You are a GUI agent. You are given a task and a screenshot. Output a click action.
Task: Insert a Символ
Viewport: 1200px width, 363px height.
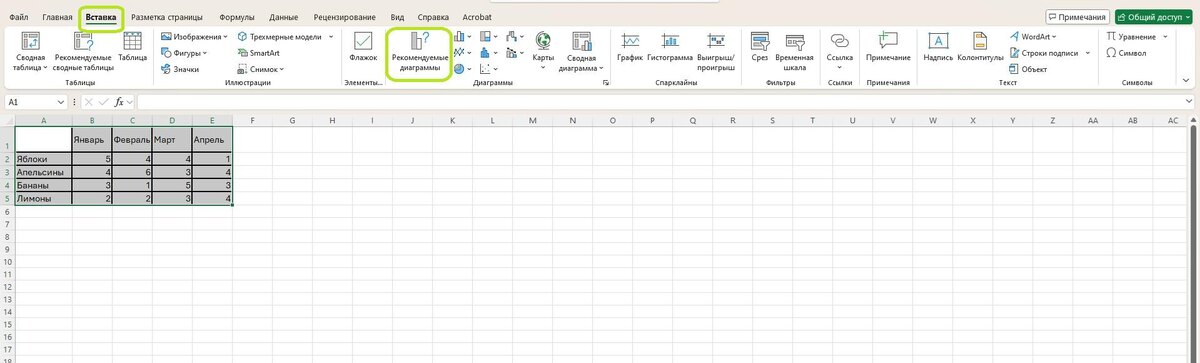pyautogui.click(x=1126, y=53)
